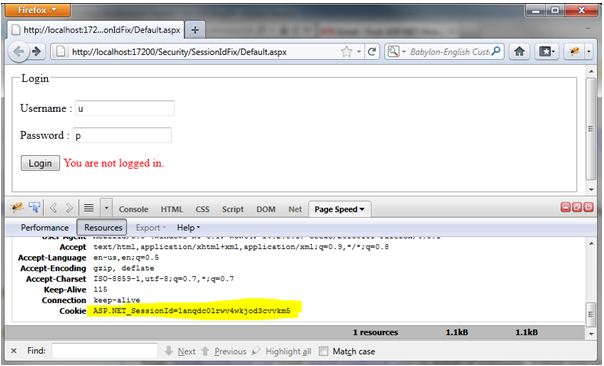Open the Export dropdown
The height and width of the screenshot is (366, 604).
[x=150, y=228]
